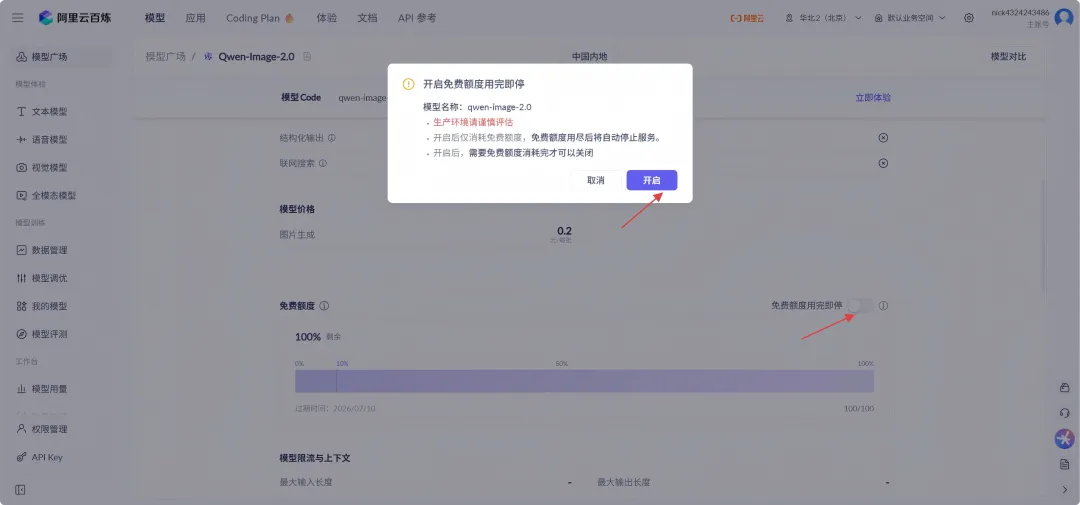This screenshot has height=505, width=1080.
Task: Click the 模型调优 sliders icon
Action: pos(21,278)
